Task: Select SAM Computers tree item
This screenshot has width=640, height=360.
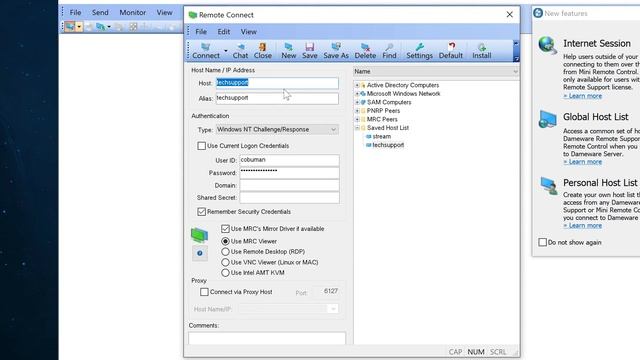Action: [x=389, y=102]
